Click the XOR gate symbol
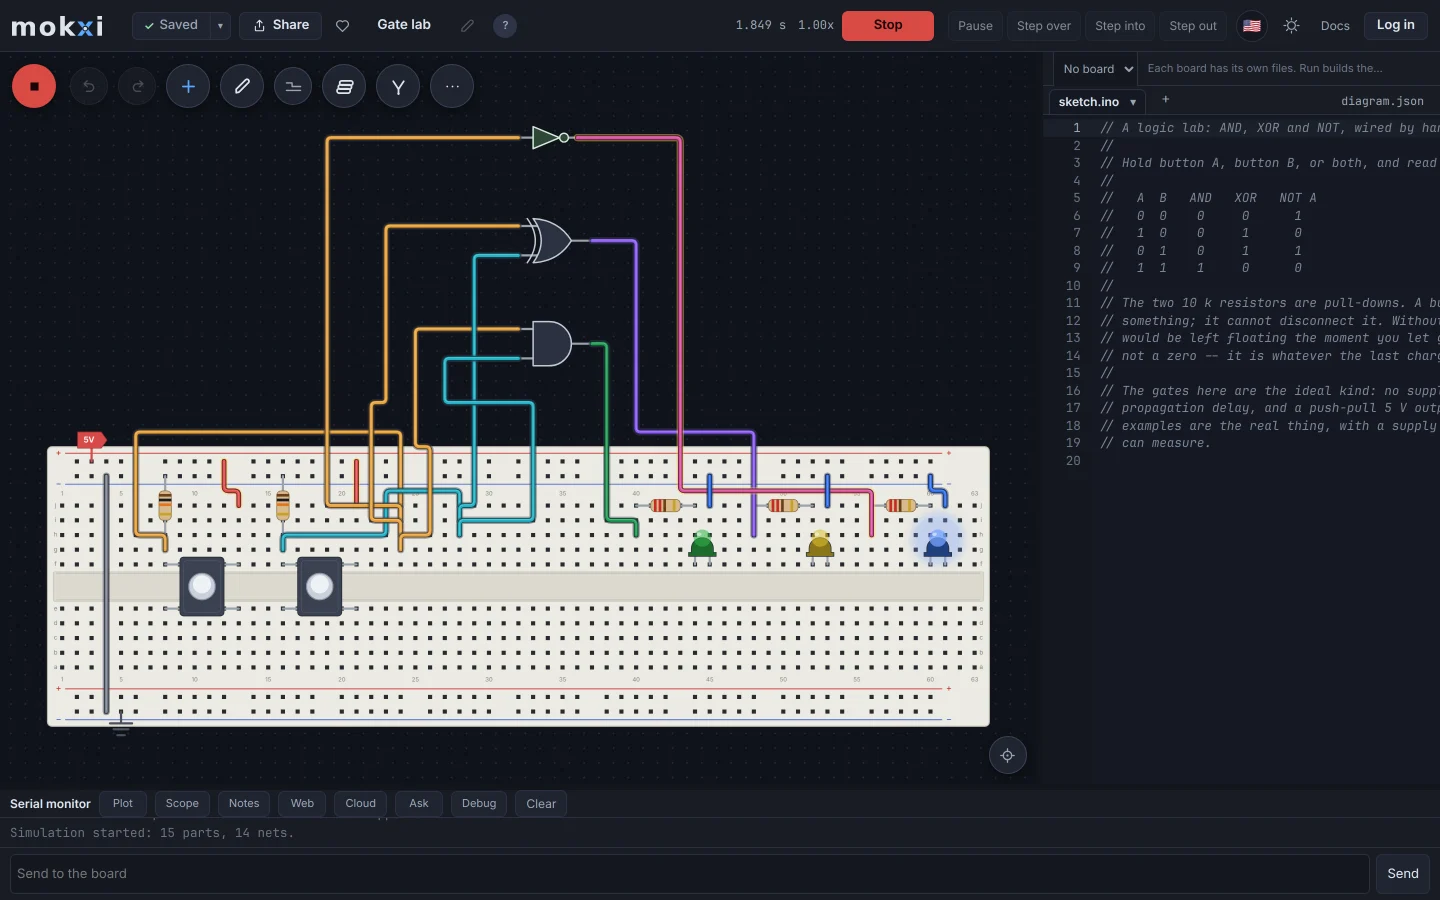The image size is (1440, 900). 548,241
